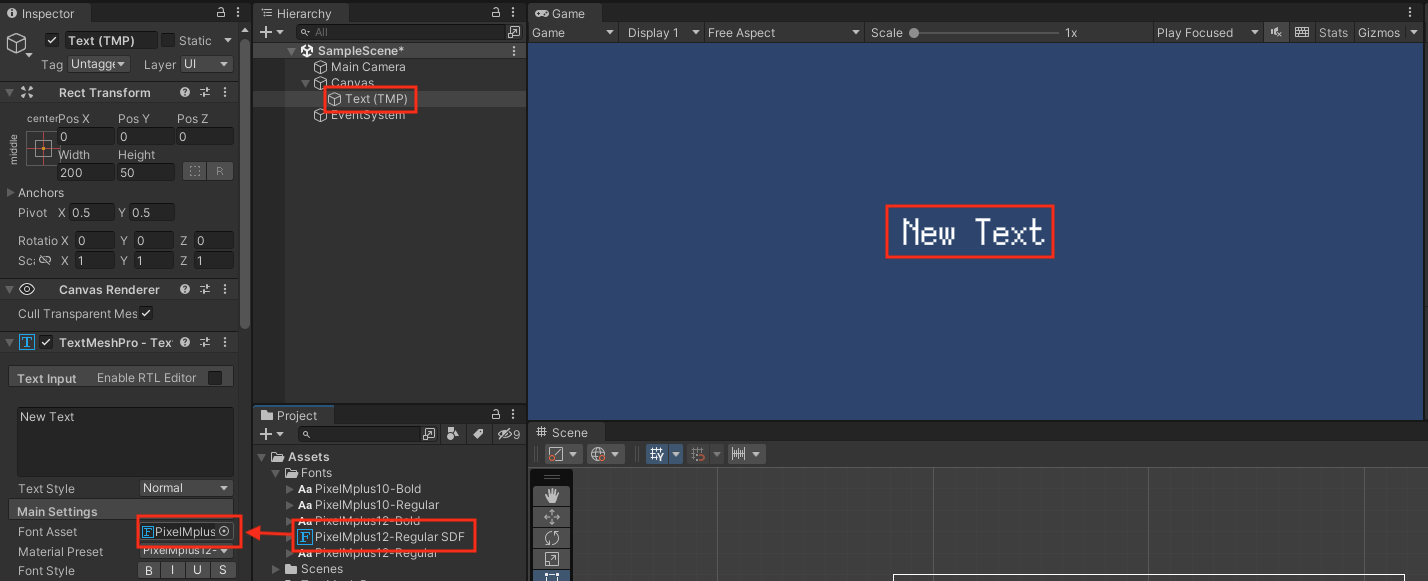Open the Layer dropdown in Inspector
Image resolution: width=1428 pixels, height=581 pixels.
click(x=206, y=64)
